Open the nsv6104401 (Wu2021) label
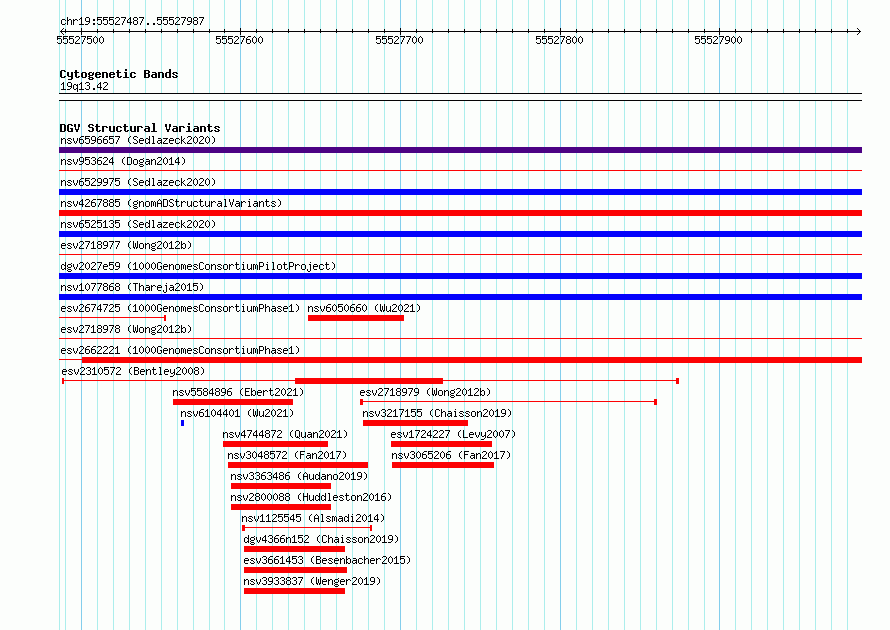 click(x=237, y=413)
